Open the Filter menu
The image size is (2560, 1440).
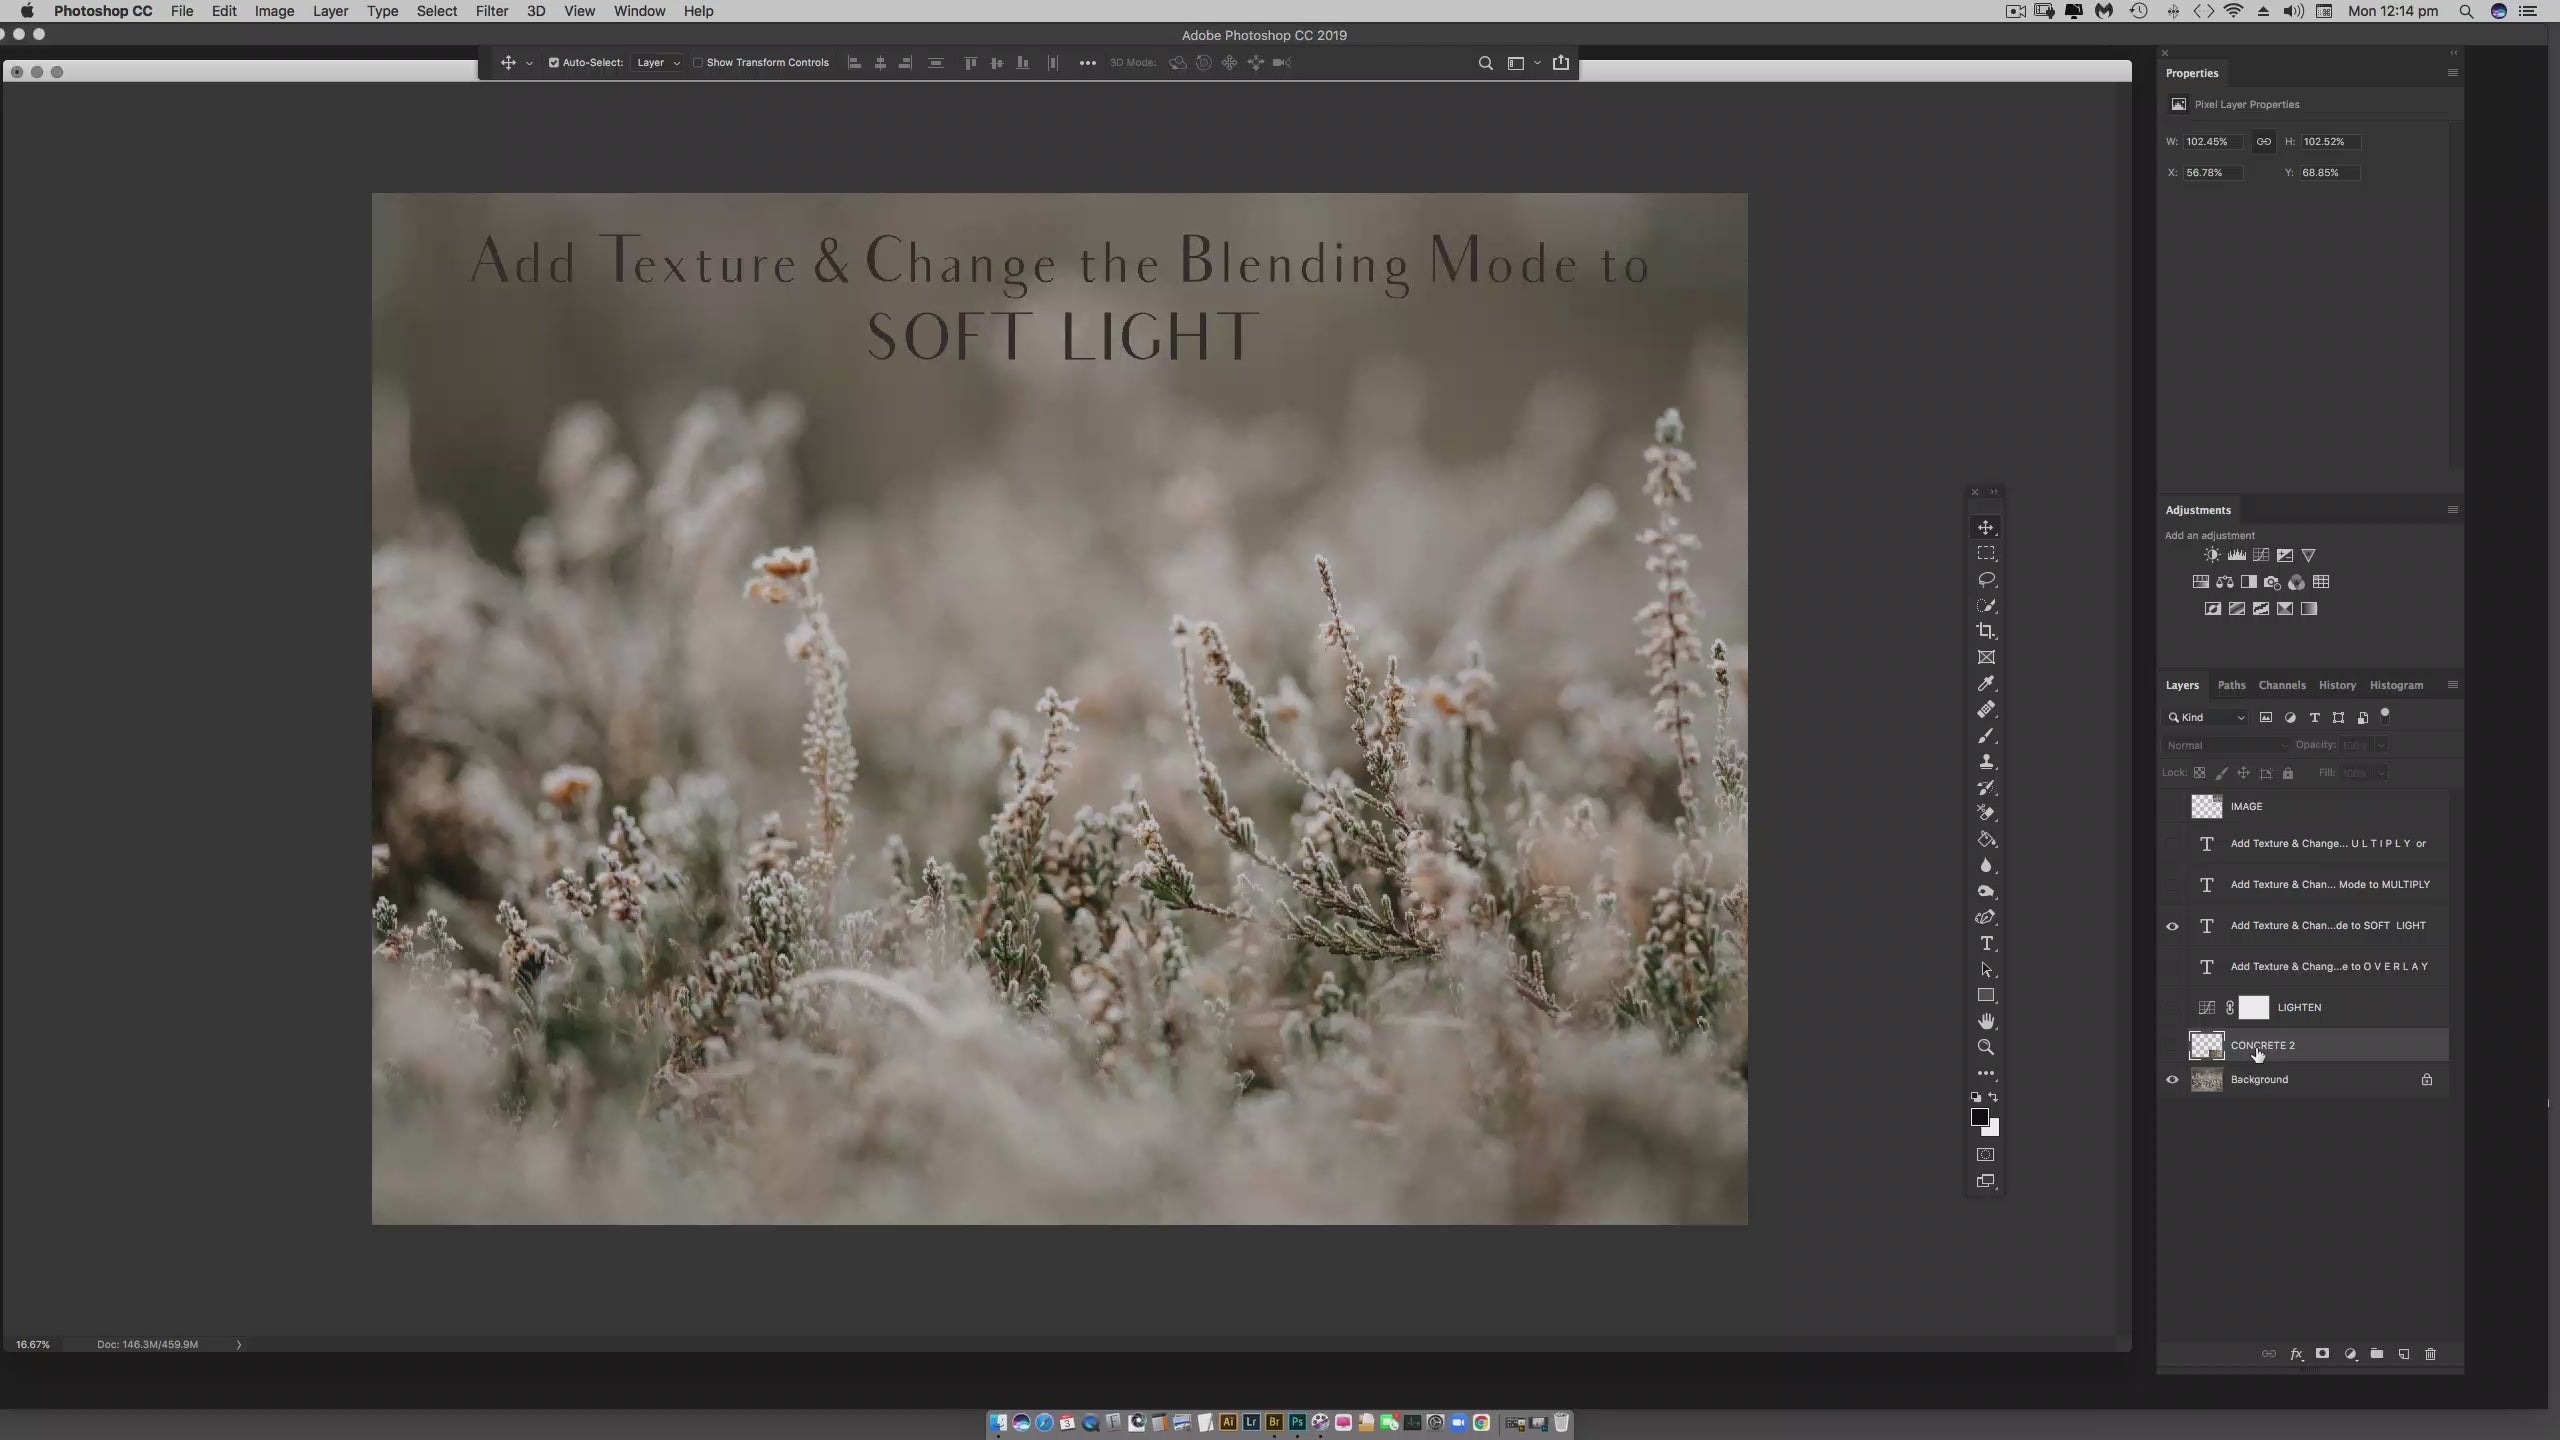pos(491,11)
